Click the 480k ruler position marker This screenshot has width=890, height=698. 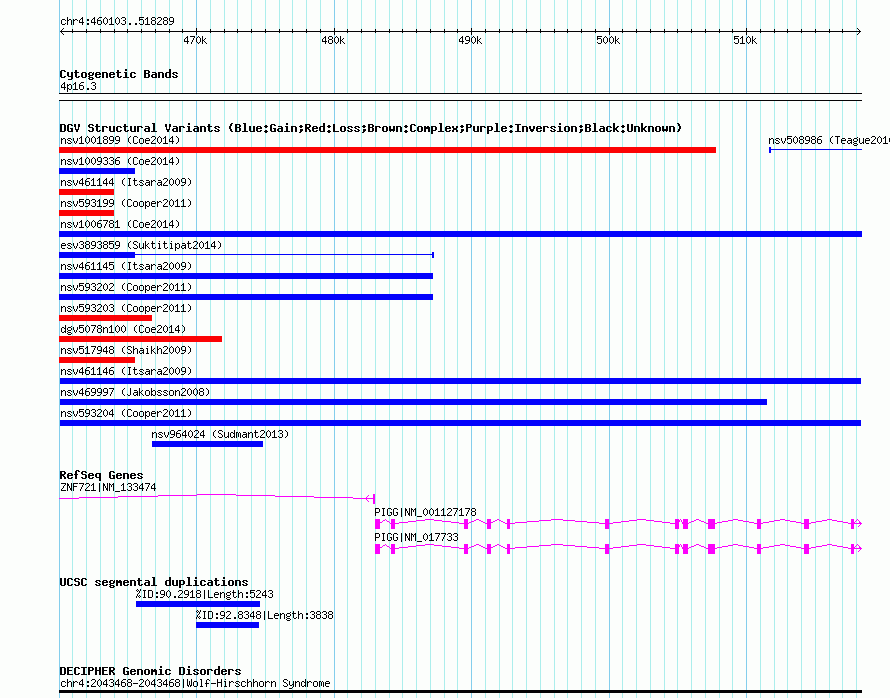click(333, 41)
